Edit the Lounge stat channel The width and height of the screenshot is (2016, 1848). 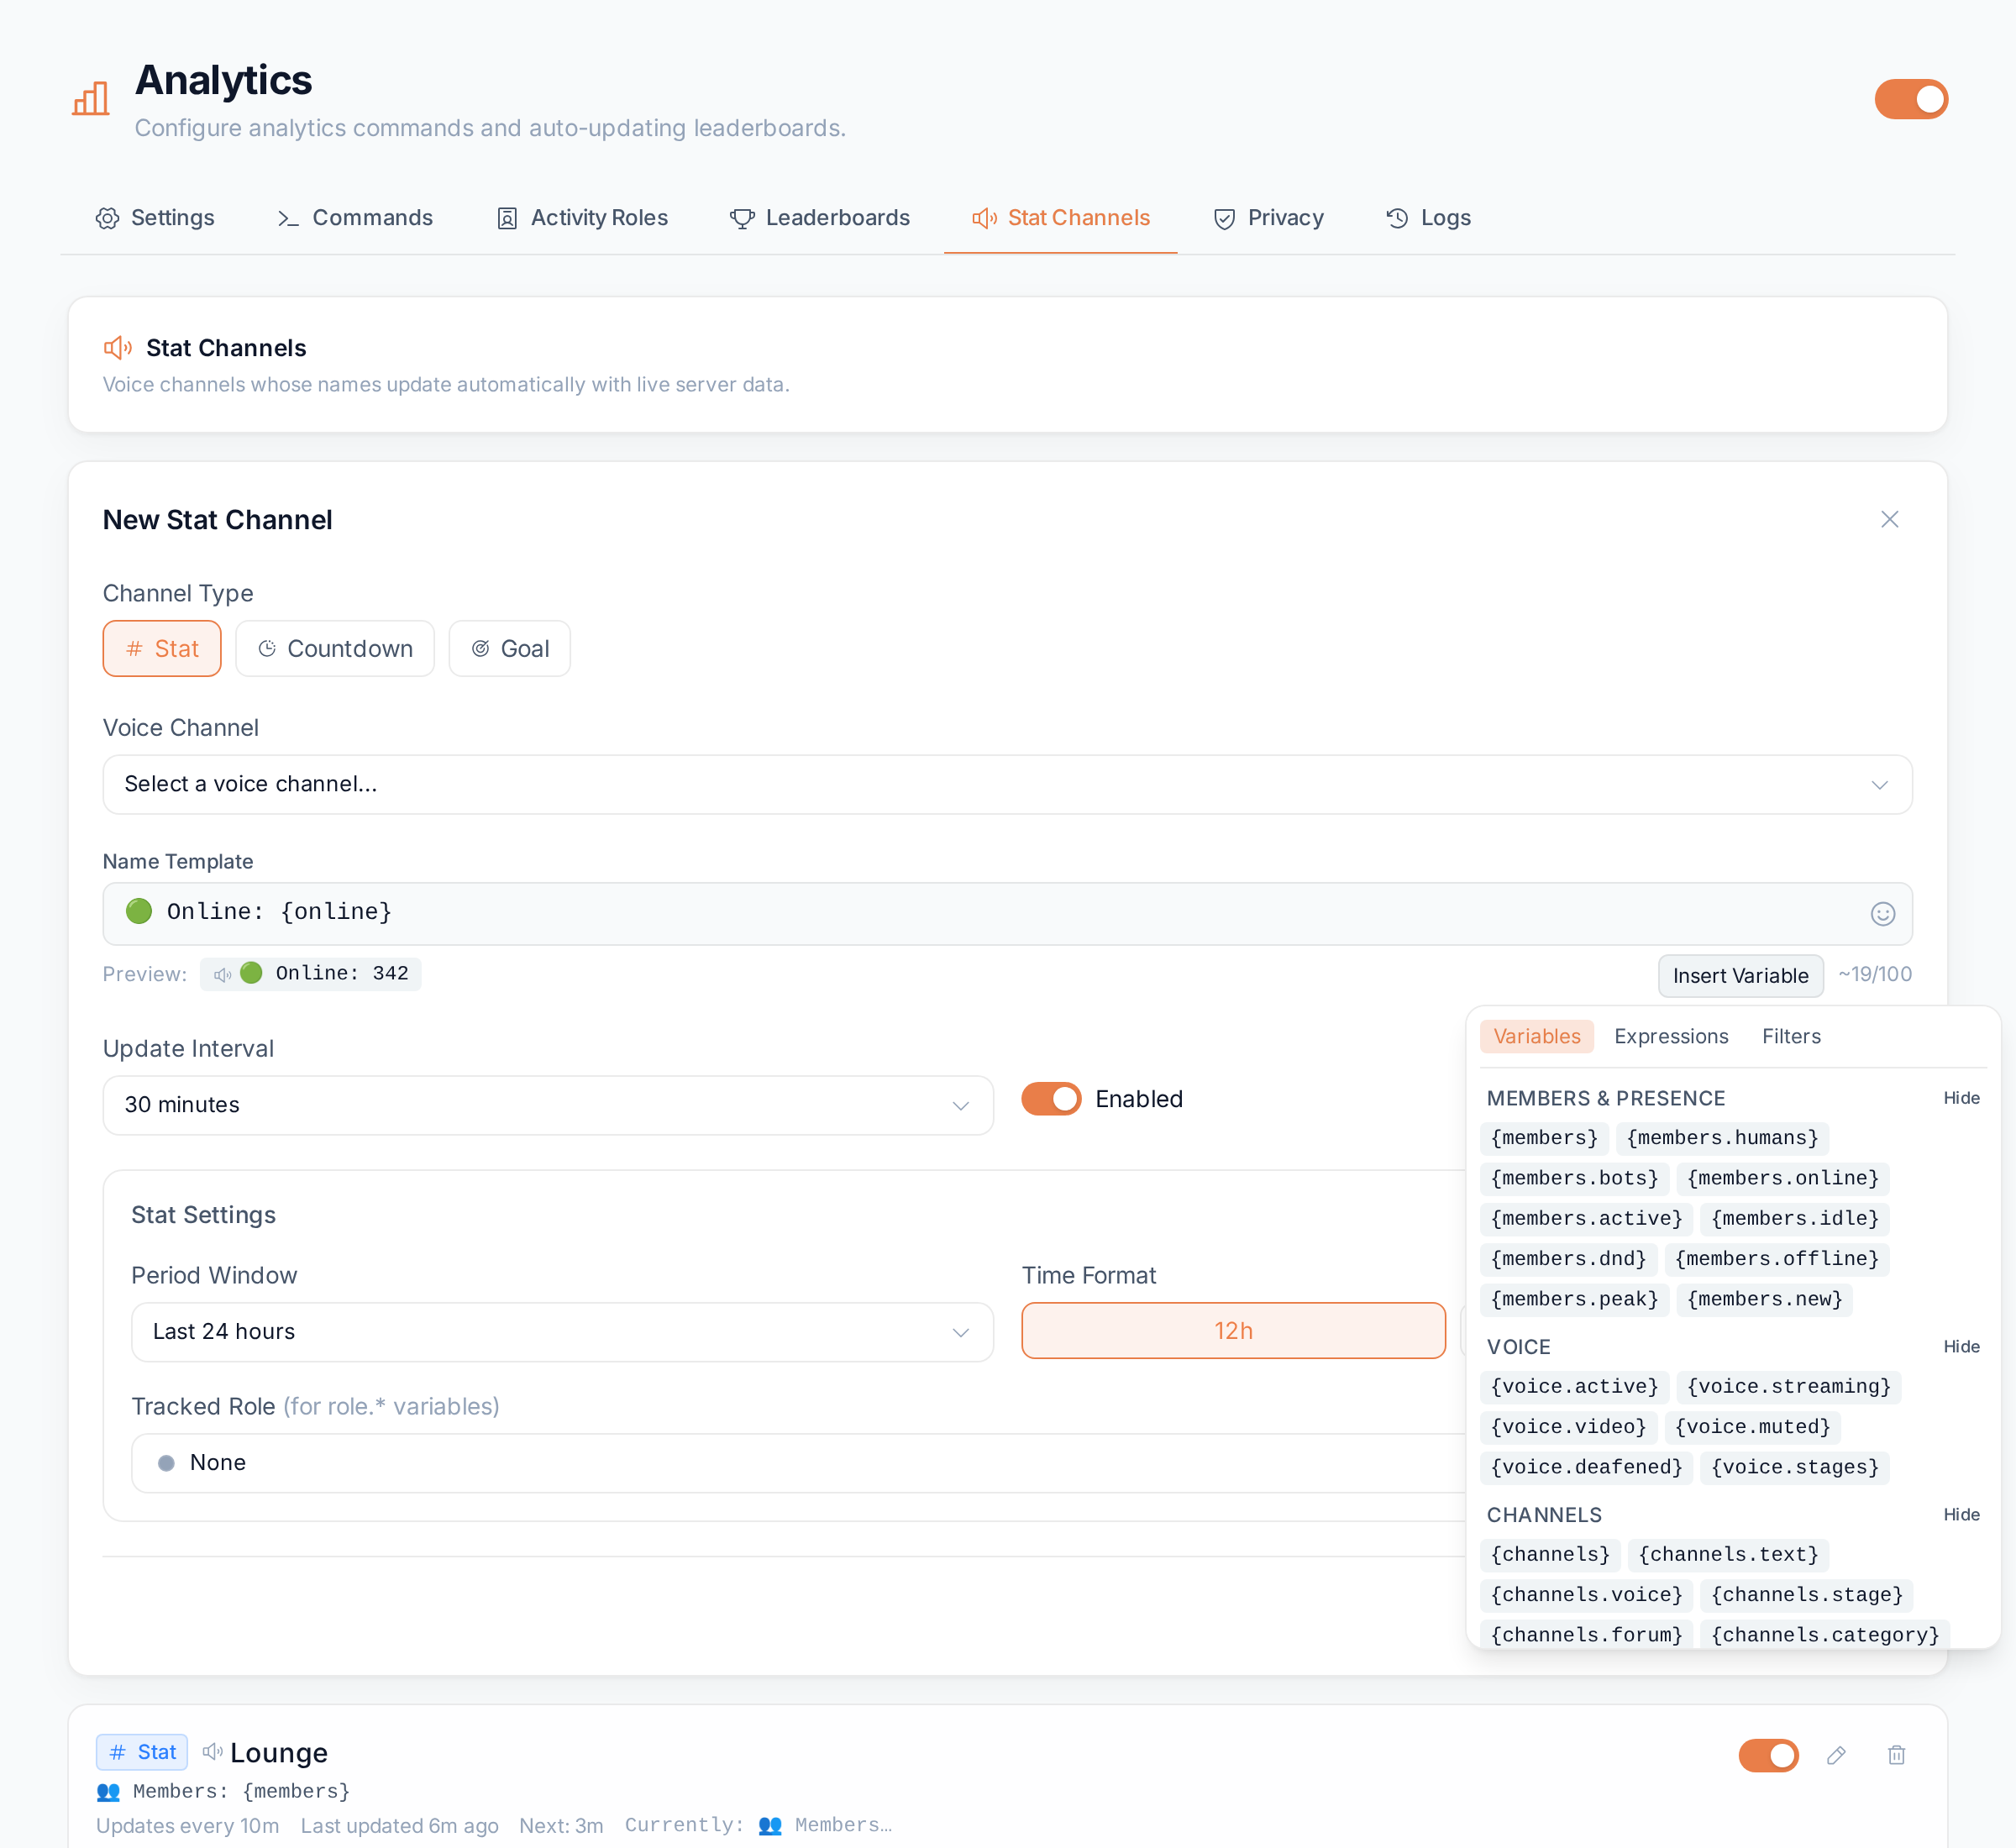tap(1836, 1755)
